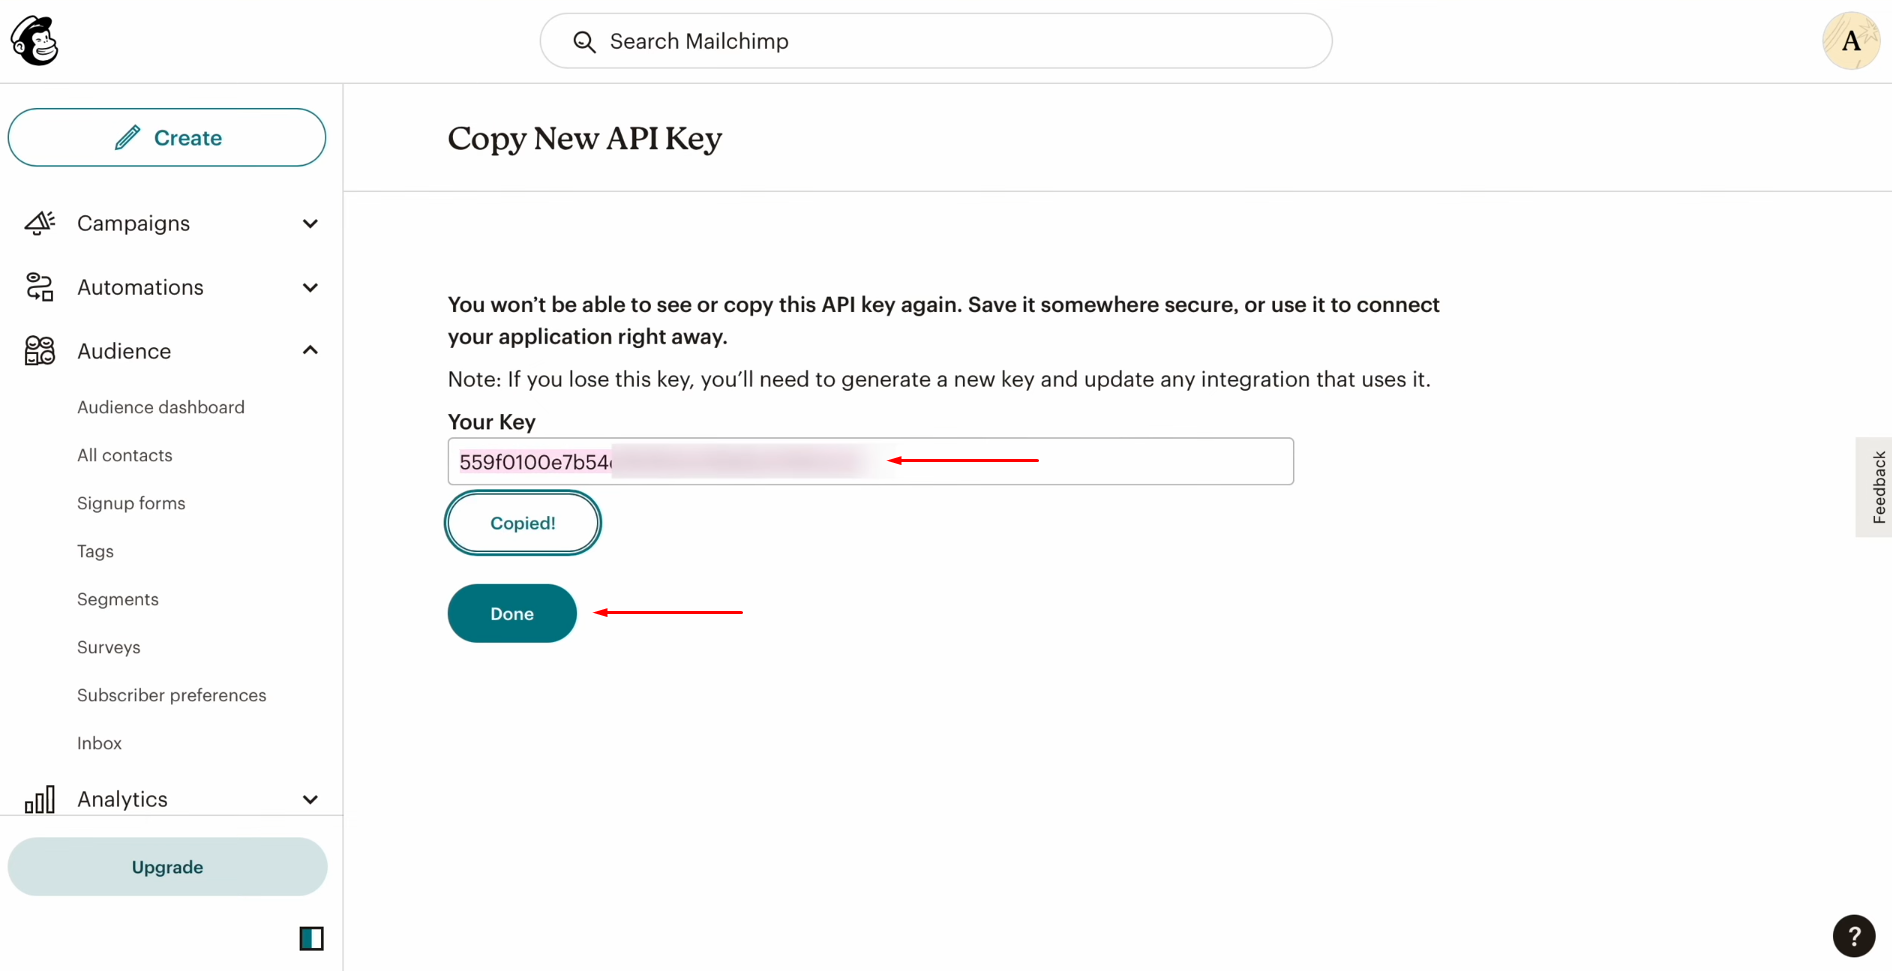Click the Create button
Screen dimensions: 1892x971
167,137
